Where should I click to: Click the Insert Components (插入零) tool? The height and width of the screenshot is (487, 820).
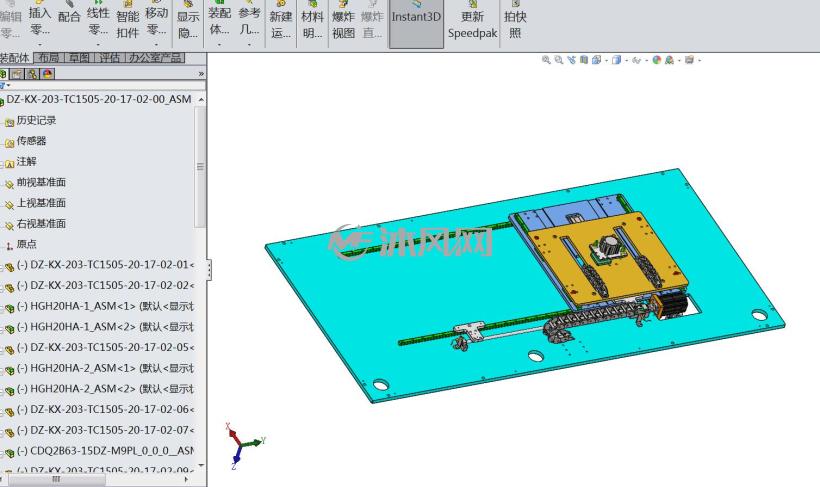point(40,20)
